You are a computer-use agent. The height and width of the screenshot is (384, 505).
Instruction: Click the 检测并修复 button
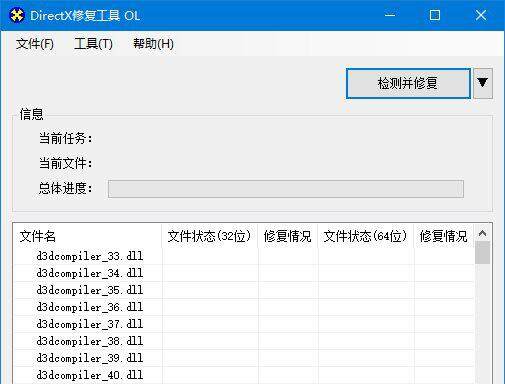point(408,83)
